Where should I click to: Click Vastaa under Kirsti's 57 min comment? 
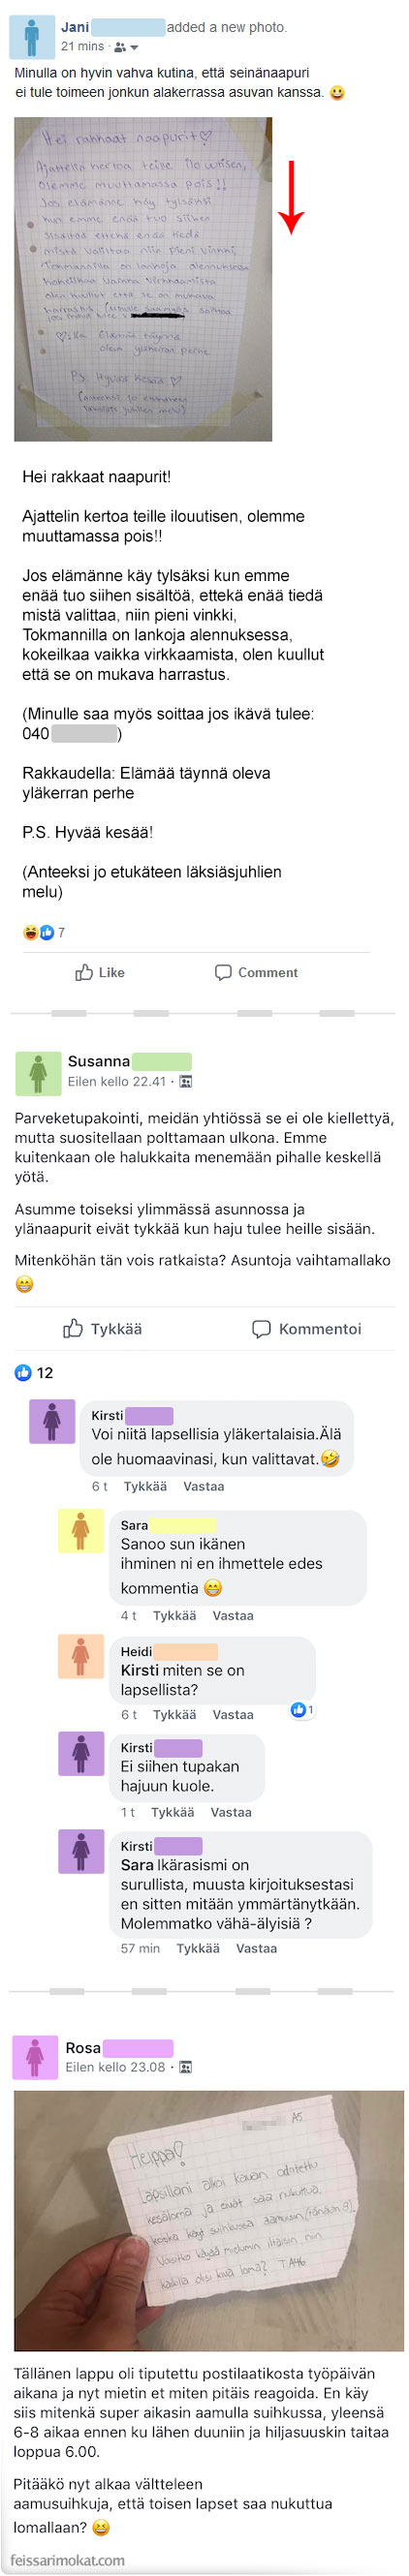pos(256,1948)
